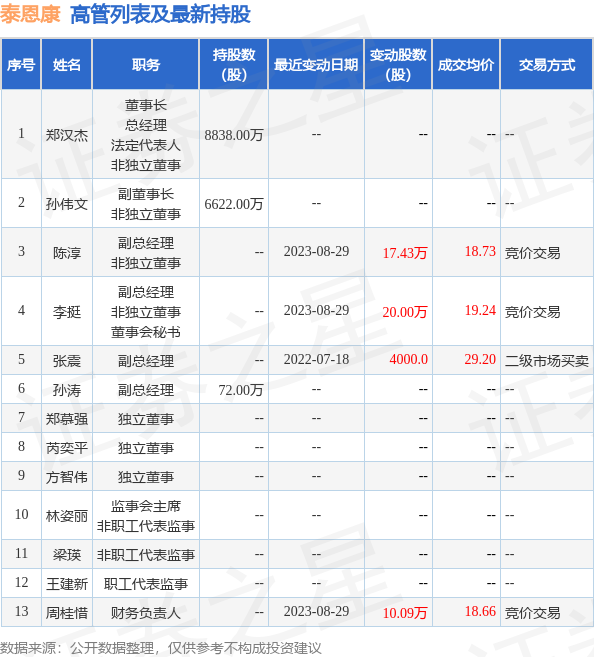Click row number 13

21,611
